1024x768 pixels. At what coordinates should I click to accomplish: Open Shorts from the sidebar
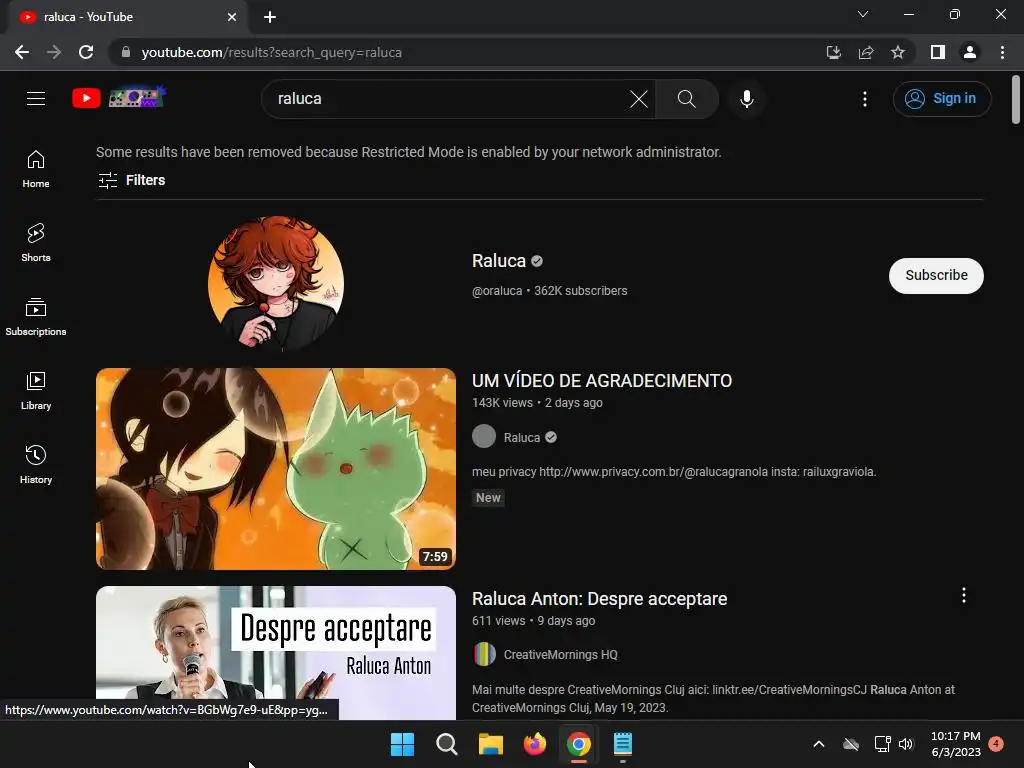click(x=36, y=243)
